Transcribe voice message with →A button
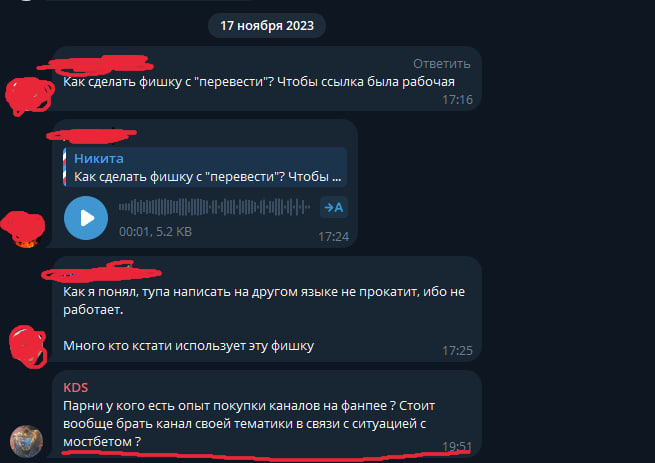This screenshot has height=463, width=655. [x=334, y=207]
